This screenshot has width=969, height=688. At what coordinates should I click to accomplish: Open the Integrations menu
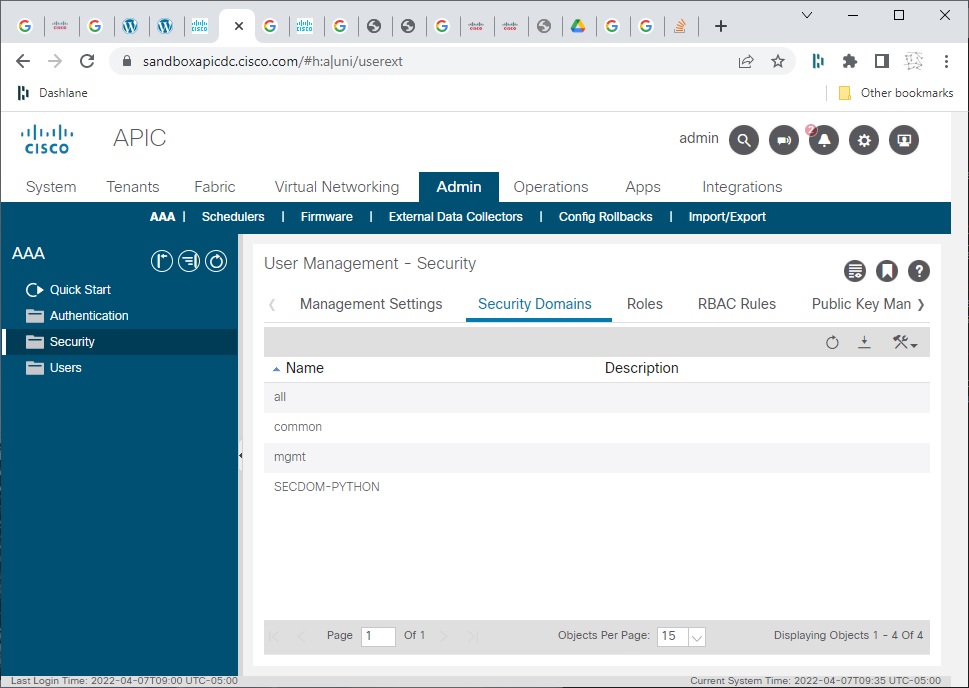point(742,187)
